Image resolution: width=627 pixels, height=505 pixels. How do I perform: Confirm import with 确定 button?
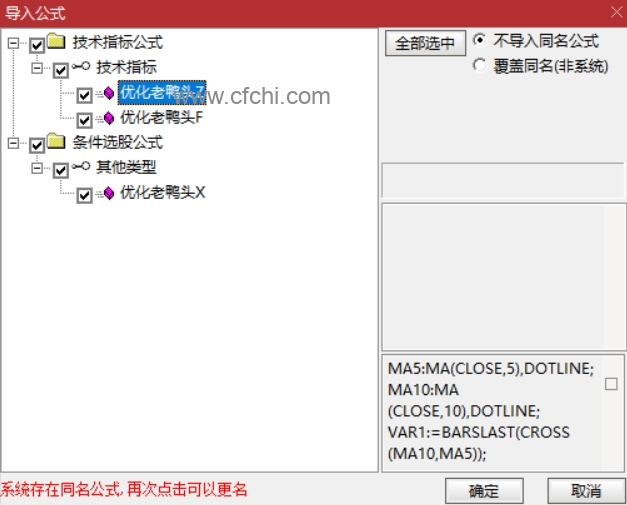pos(484,491)
